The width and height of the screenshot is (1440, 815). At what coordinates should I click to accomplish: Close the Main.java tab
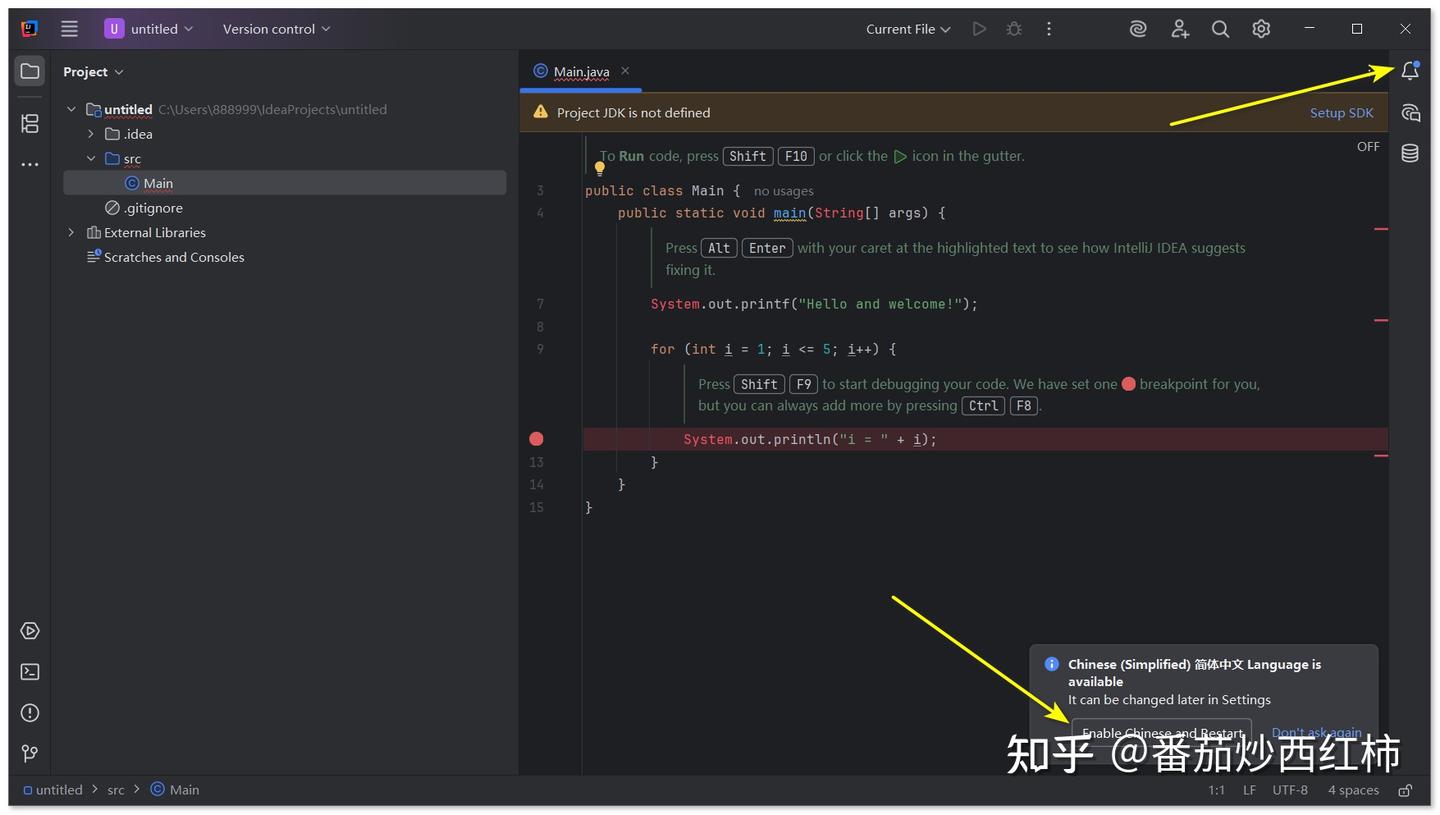click(x=625, y=71)
